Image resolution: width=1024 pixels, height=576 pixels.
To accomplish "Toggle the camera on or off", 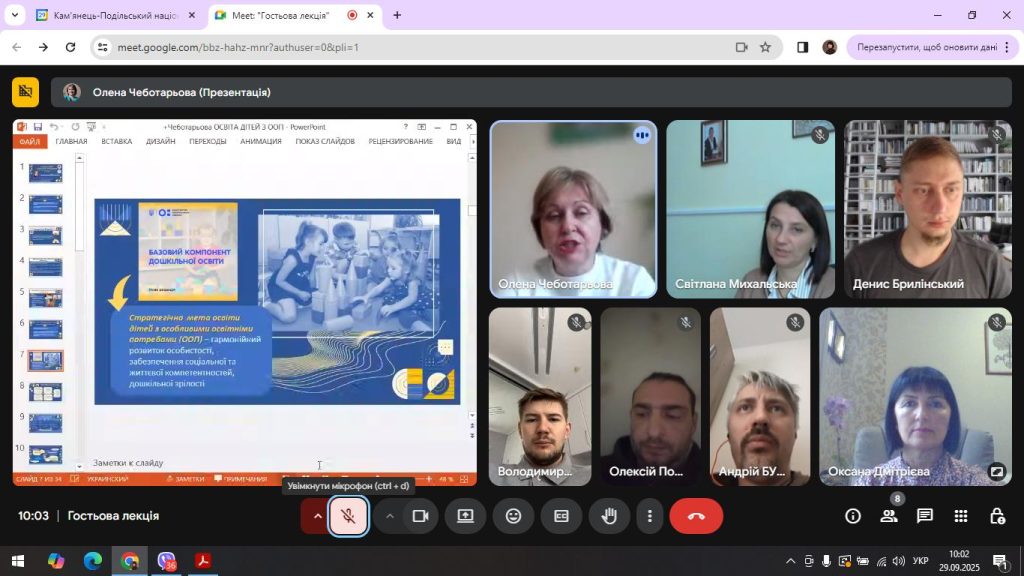I will click(x=421, y=516).
